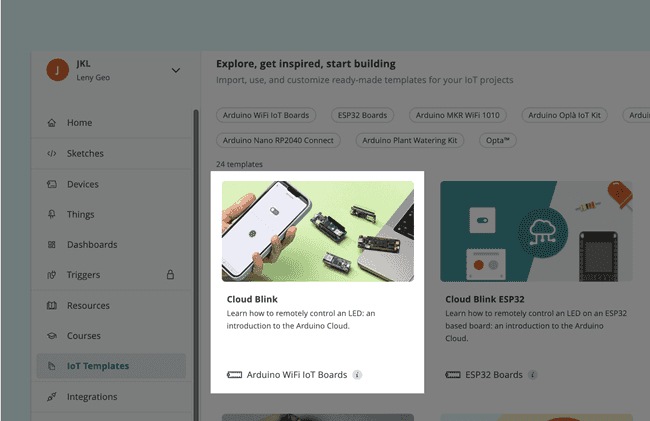
Task: Click the Triggers lock icon
Action: click(170, 275)
